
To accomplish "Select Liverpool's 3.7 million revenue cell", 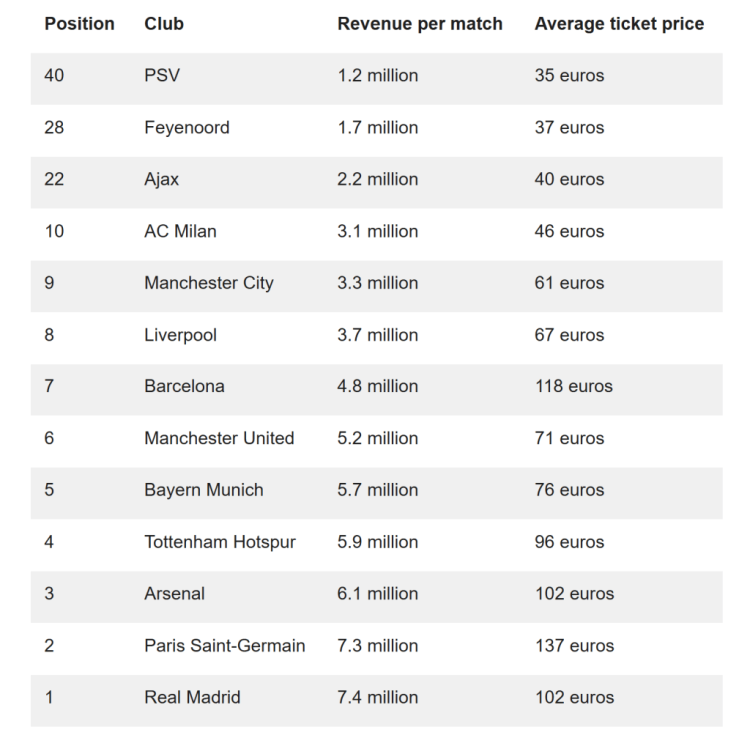I will 378,335.
